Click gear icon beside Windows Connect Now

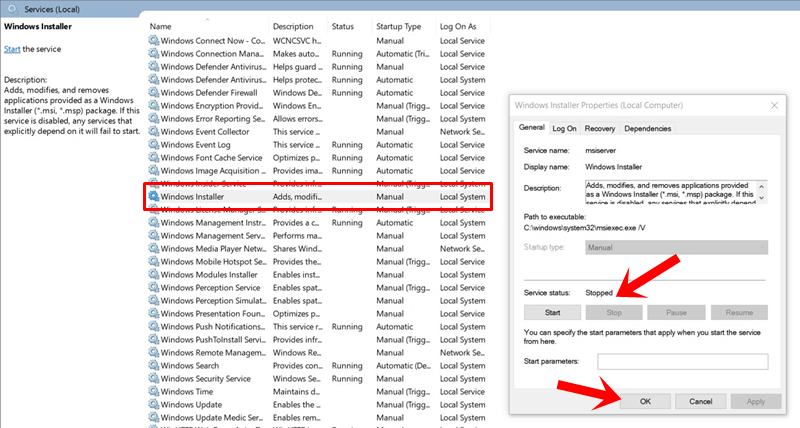[154, 40]
